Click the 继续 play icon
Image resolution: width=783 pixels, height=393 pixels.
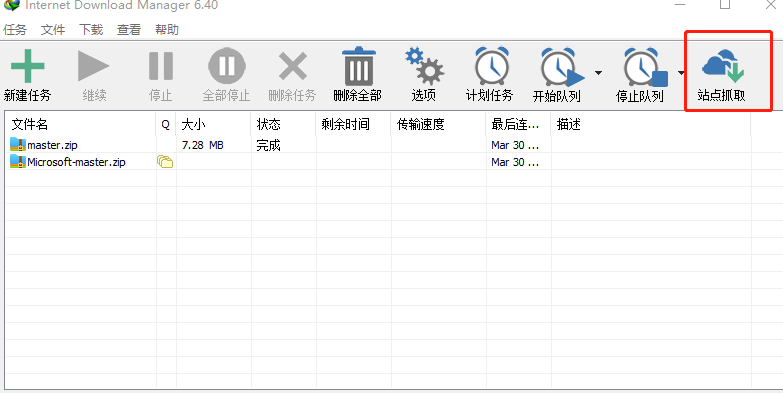[x=93, y=66]
